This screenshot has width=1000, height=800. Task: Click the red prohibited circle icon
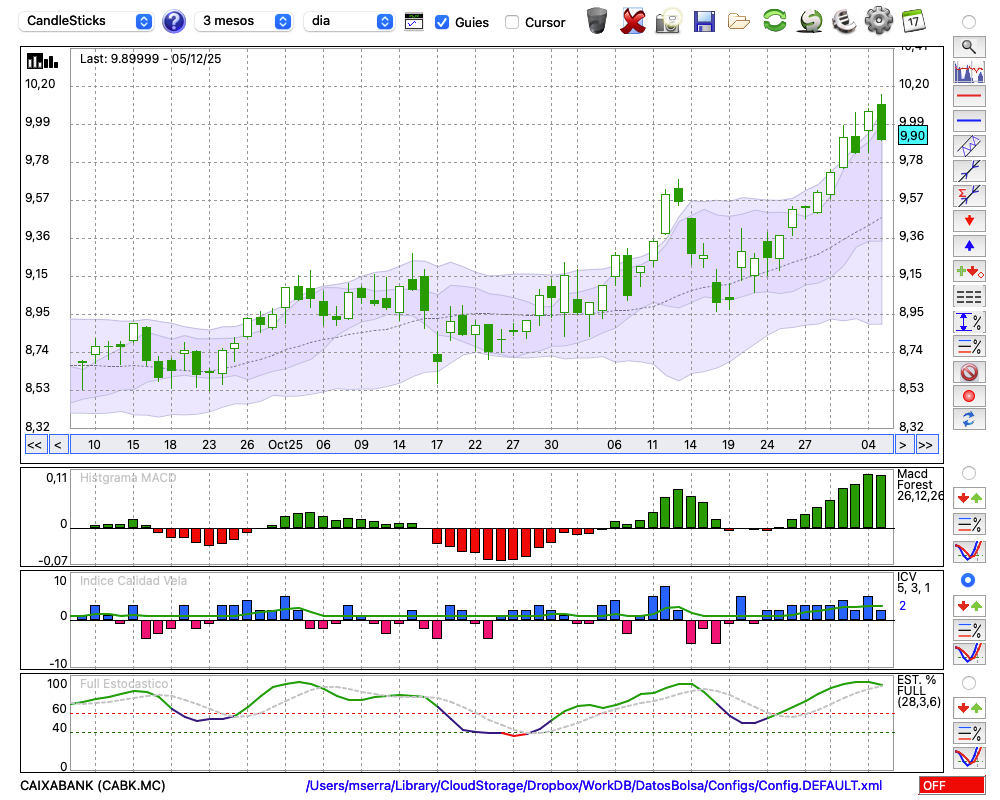point(969,372)
